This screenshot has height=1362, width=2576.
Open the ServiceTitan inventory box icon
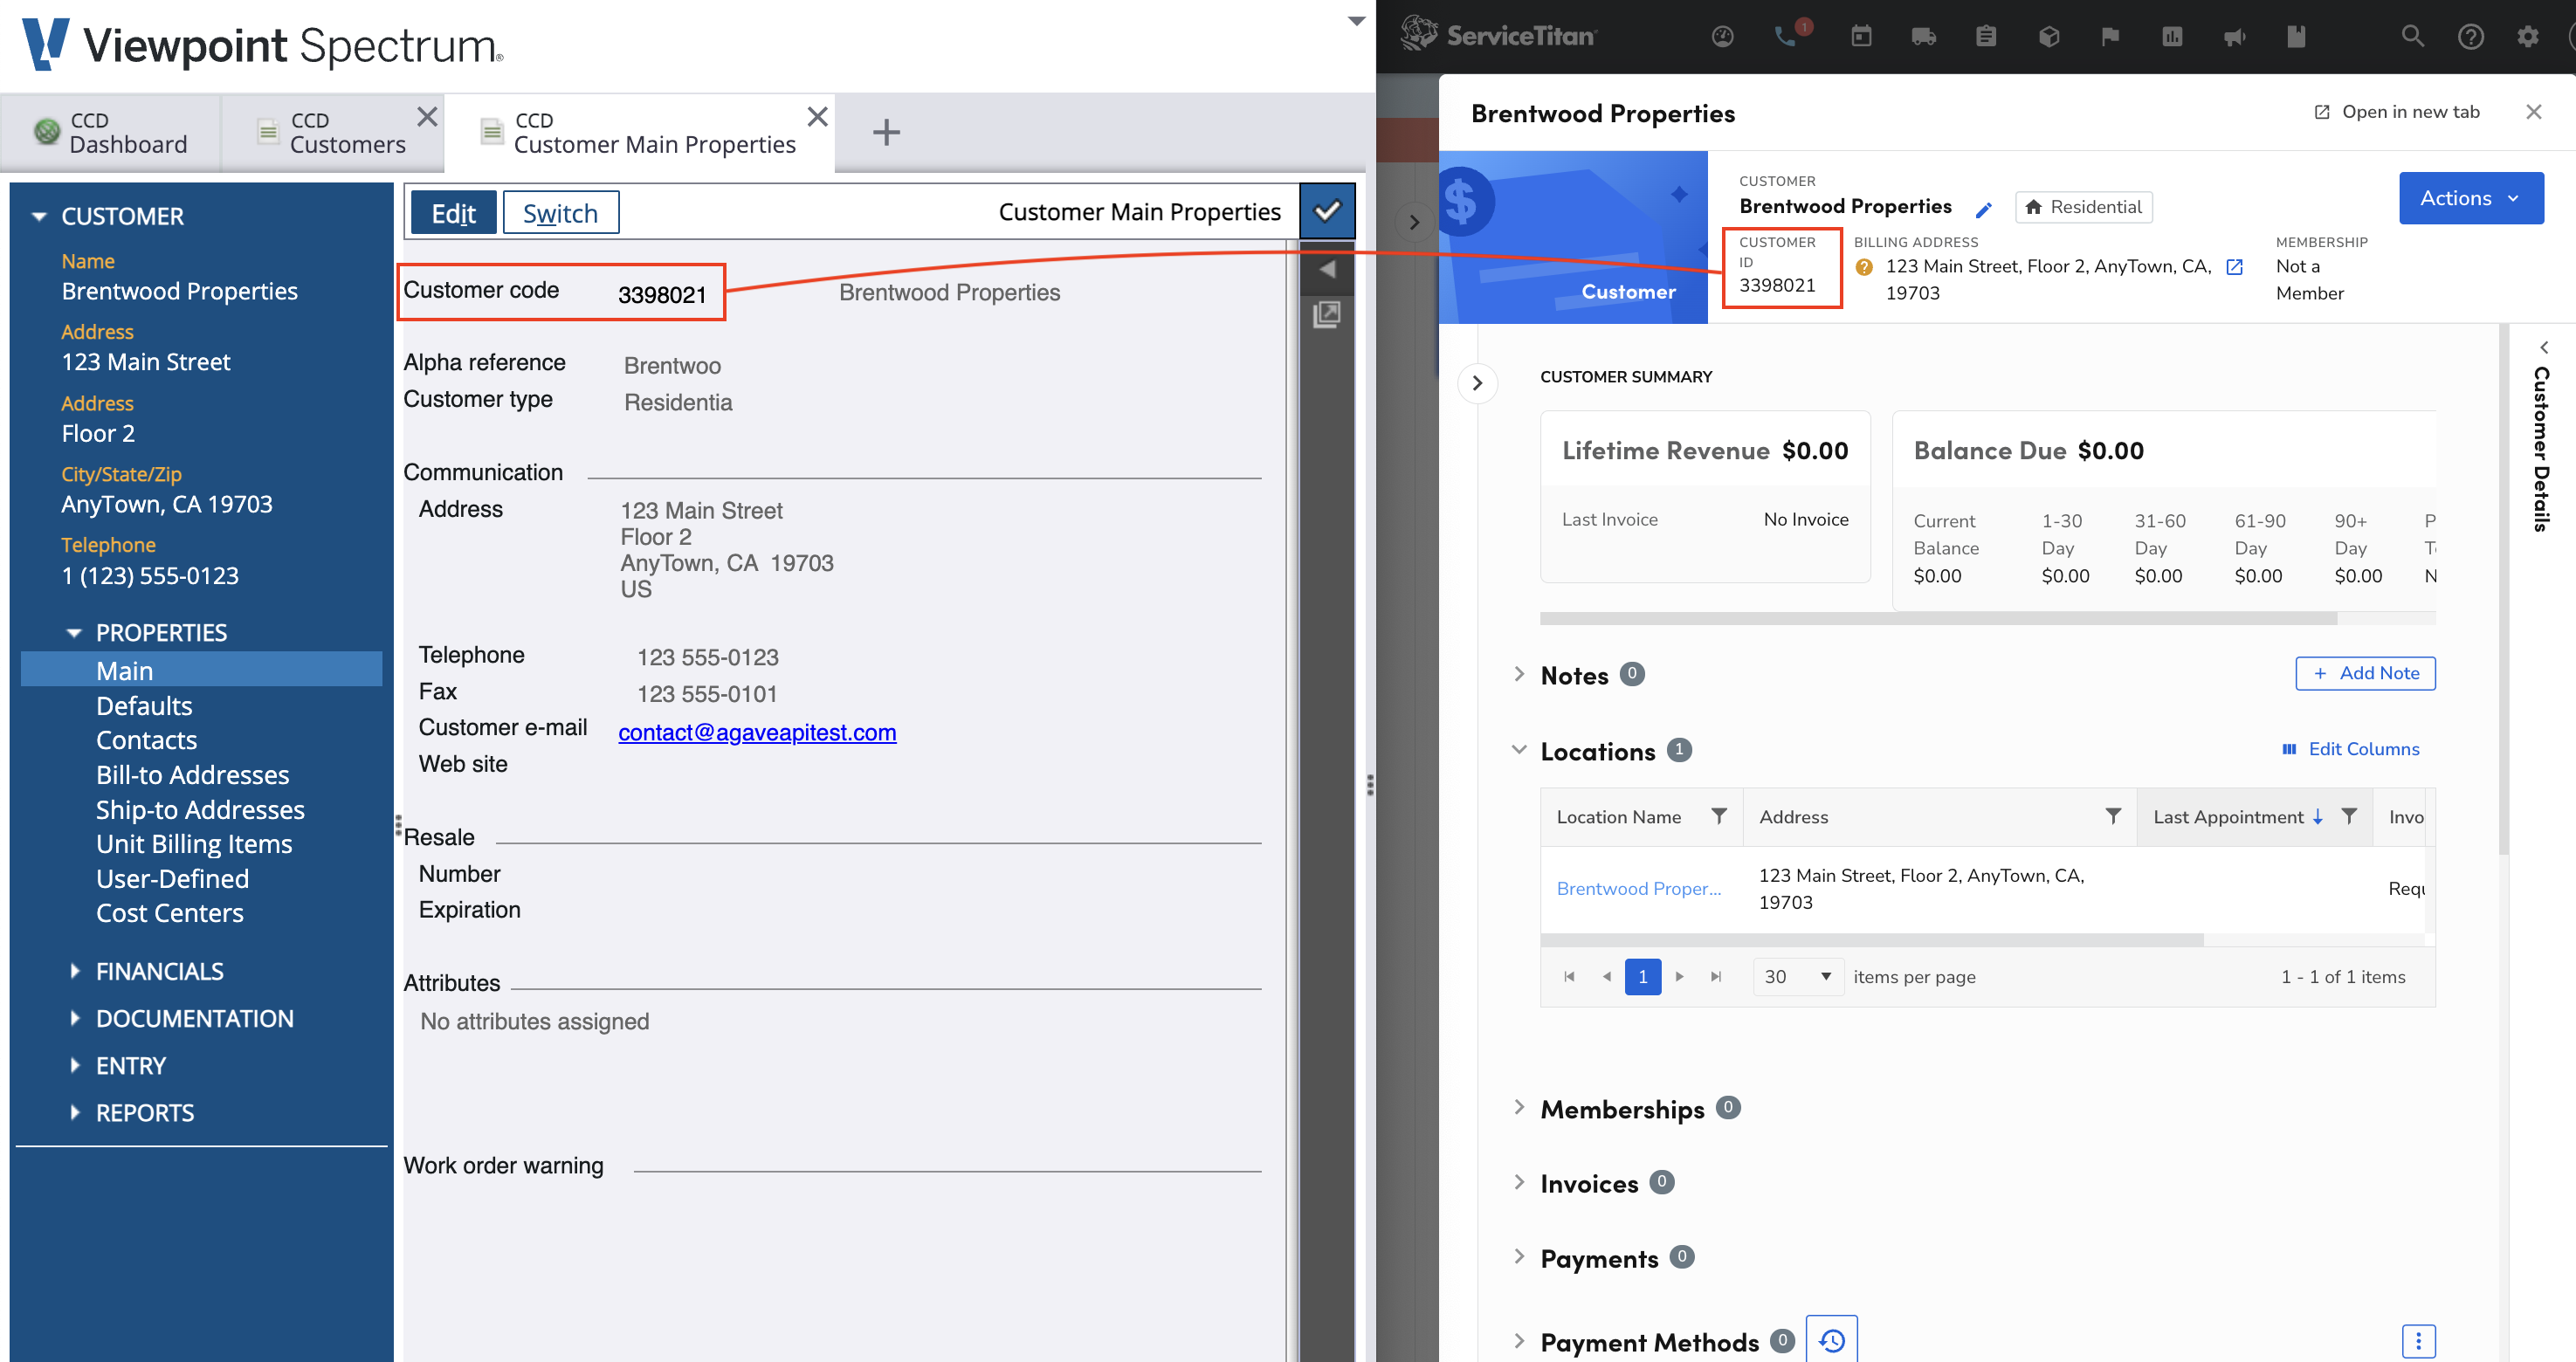pyautogui.click(x=2048, y=37)
